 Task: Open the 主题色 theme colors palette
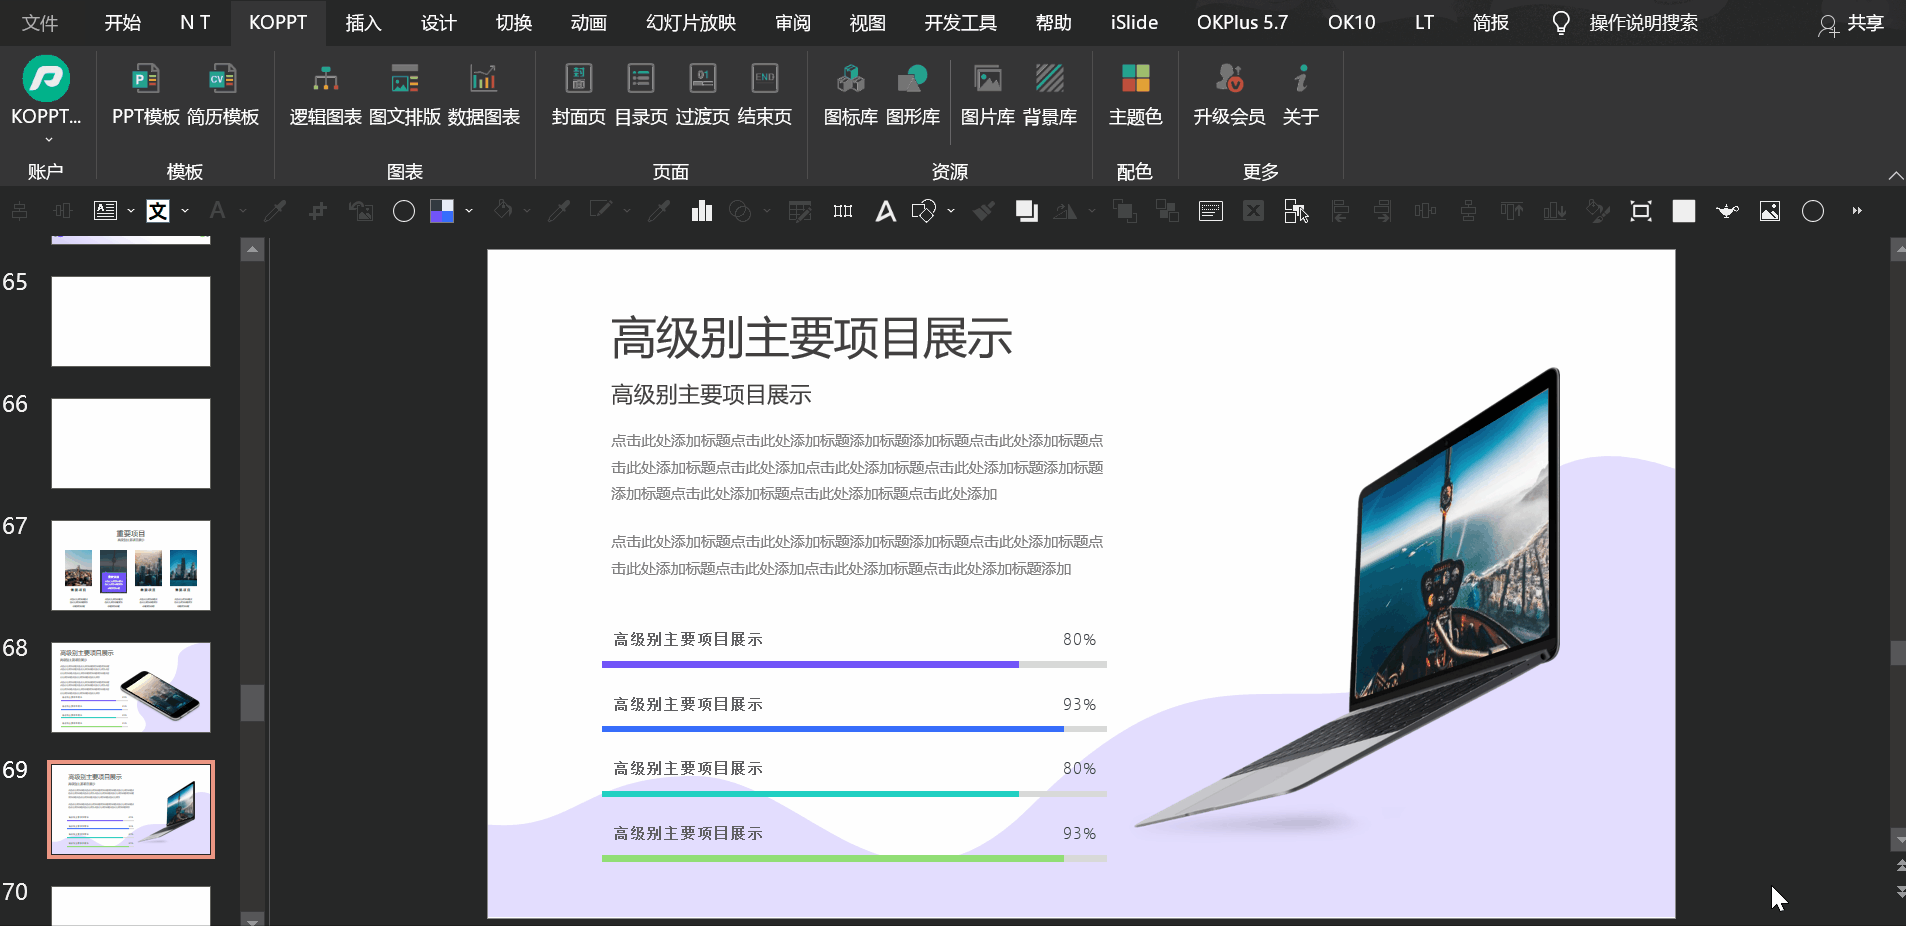(1136, 95)
